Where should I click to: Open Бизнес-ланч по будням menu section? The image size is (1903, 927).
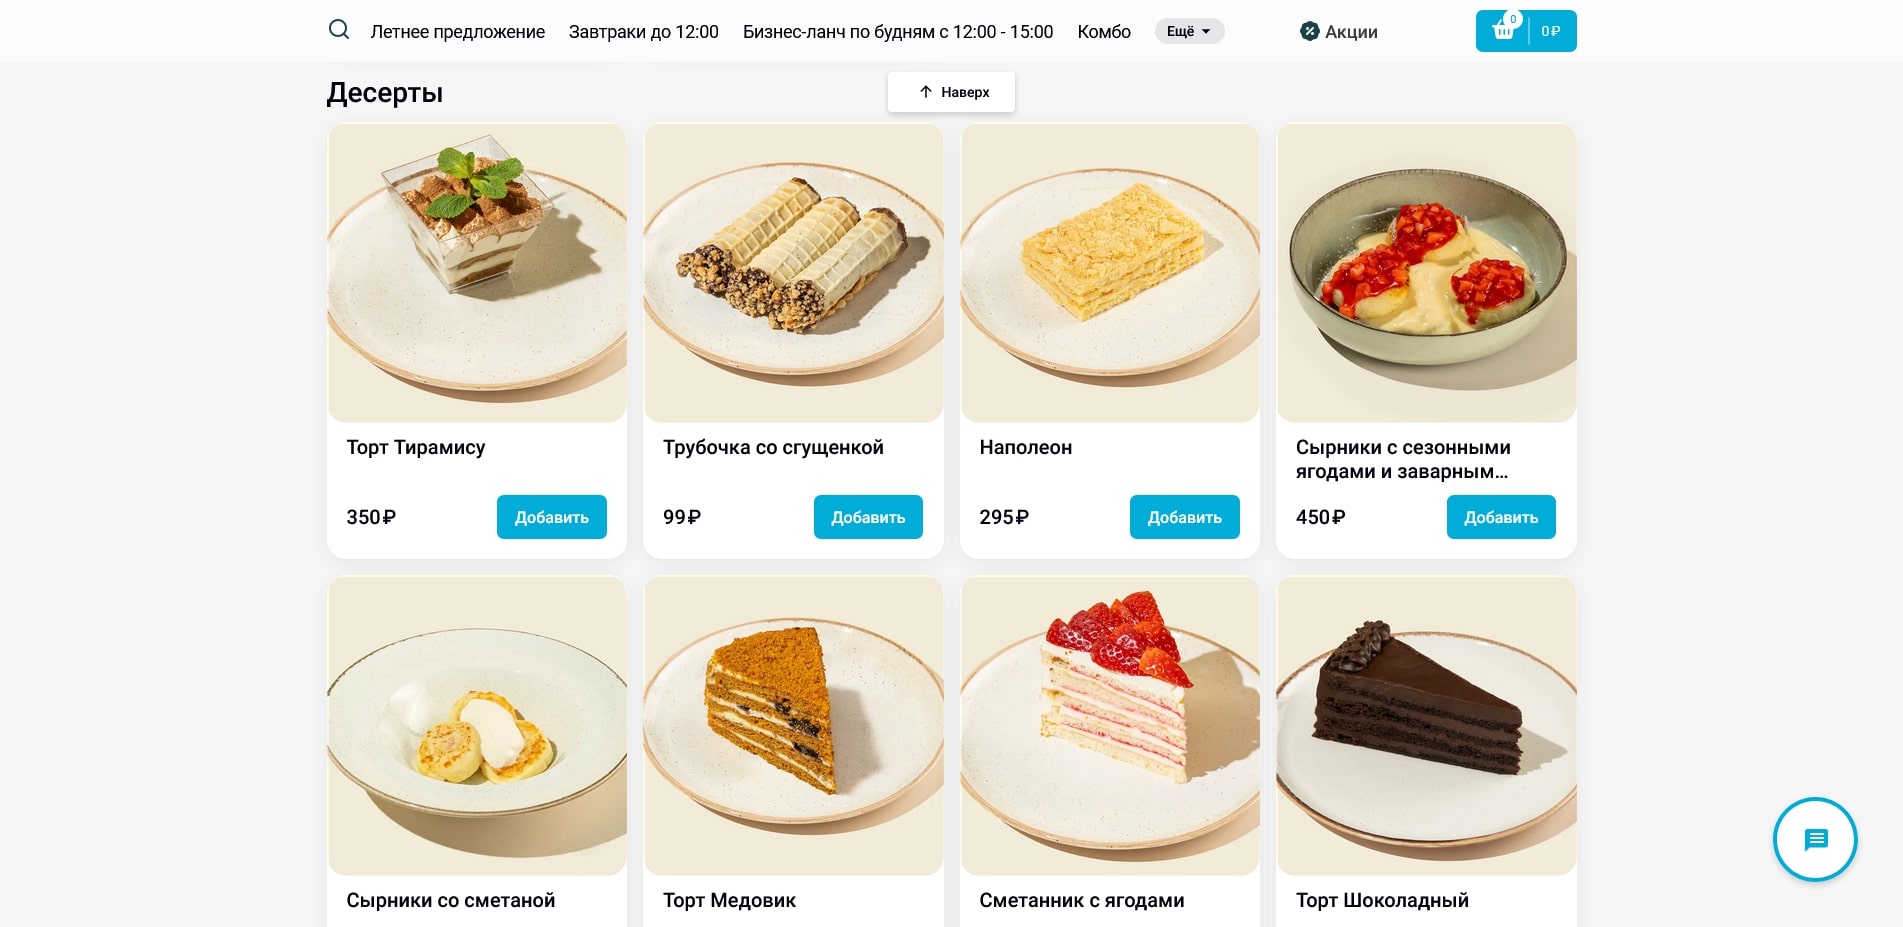pyautogui.click(x=898, y=31)
